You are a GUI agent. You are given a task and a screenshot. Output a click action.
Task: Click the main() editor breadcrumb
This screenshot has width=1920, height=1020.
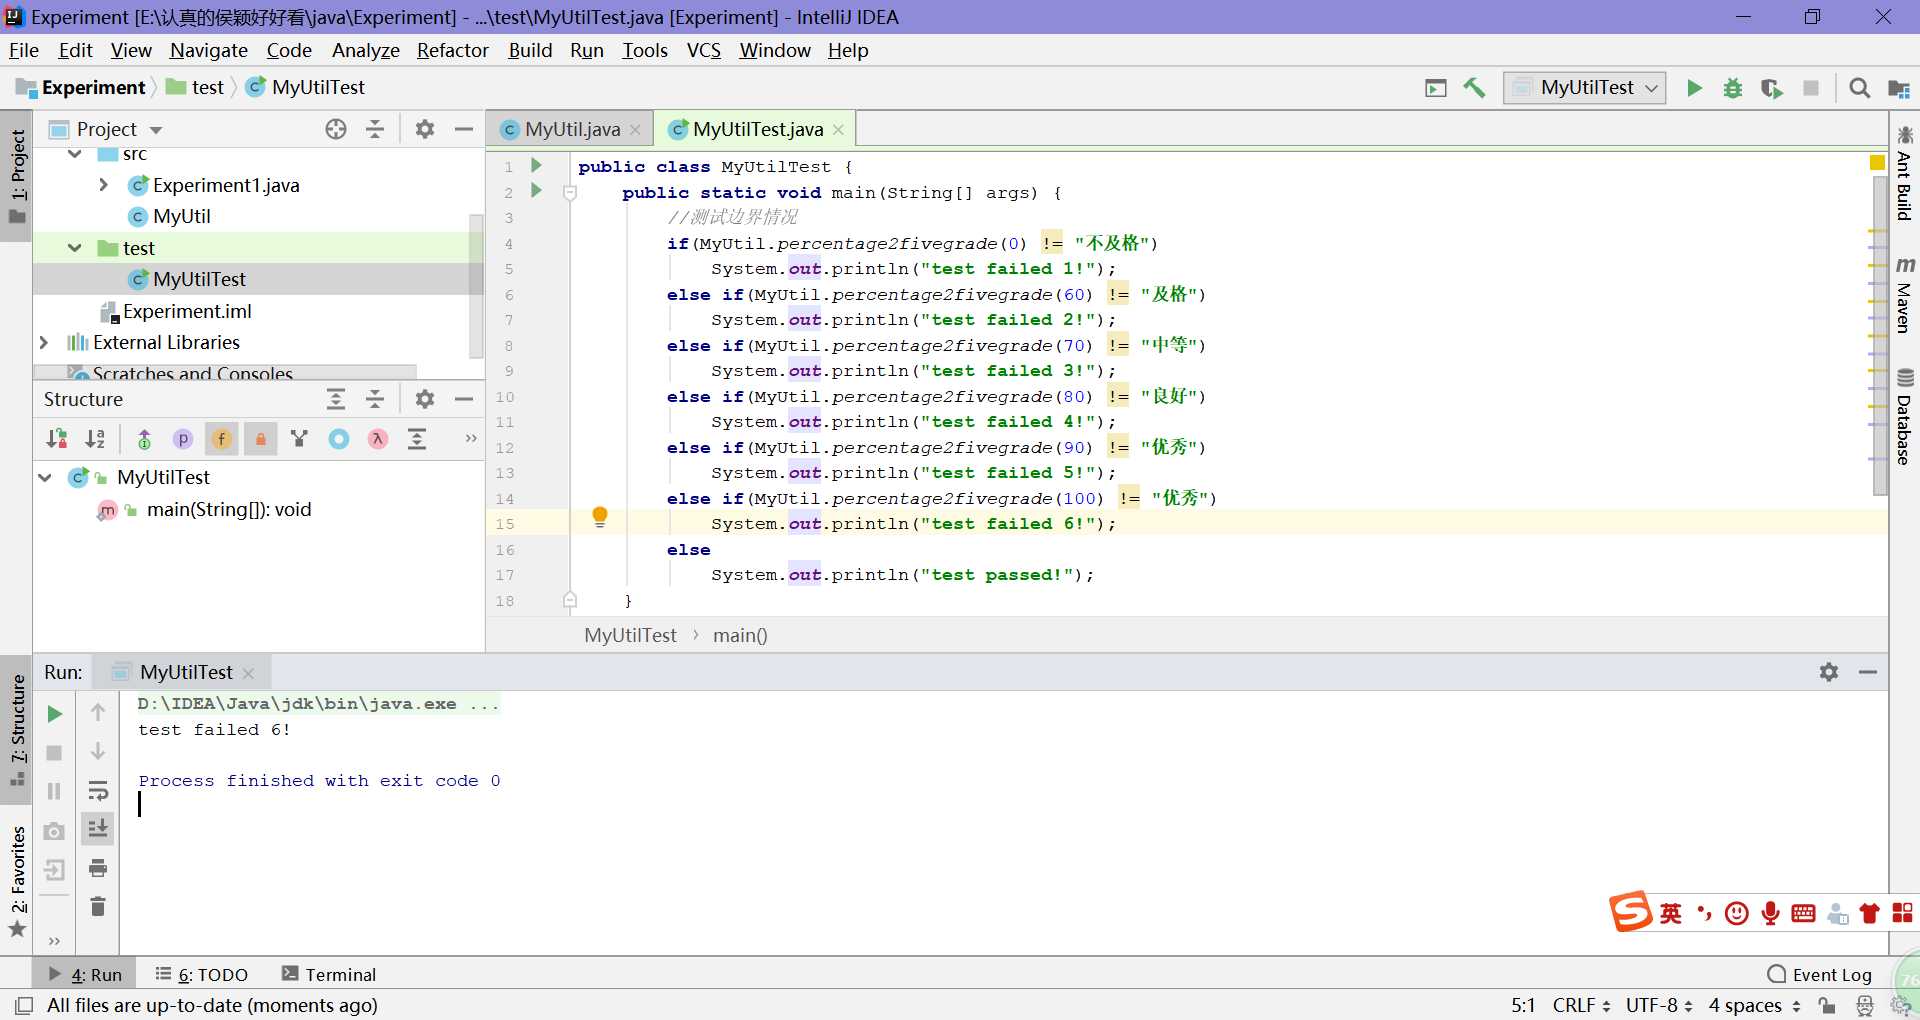tap(740, 635)
